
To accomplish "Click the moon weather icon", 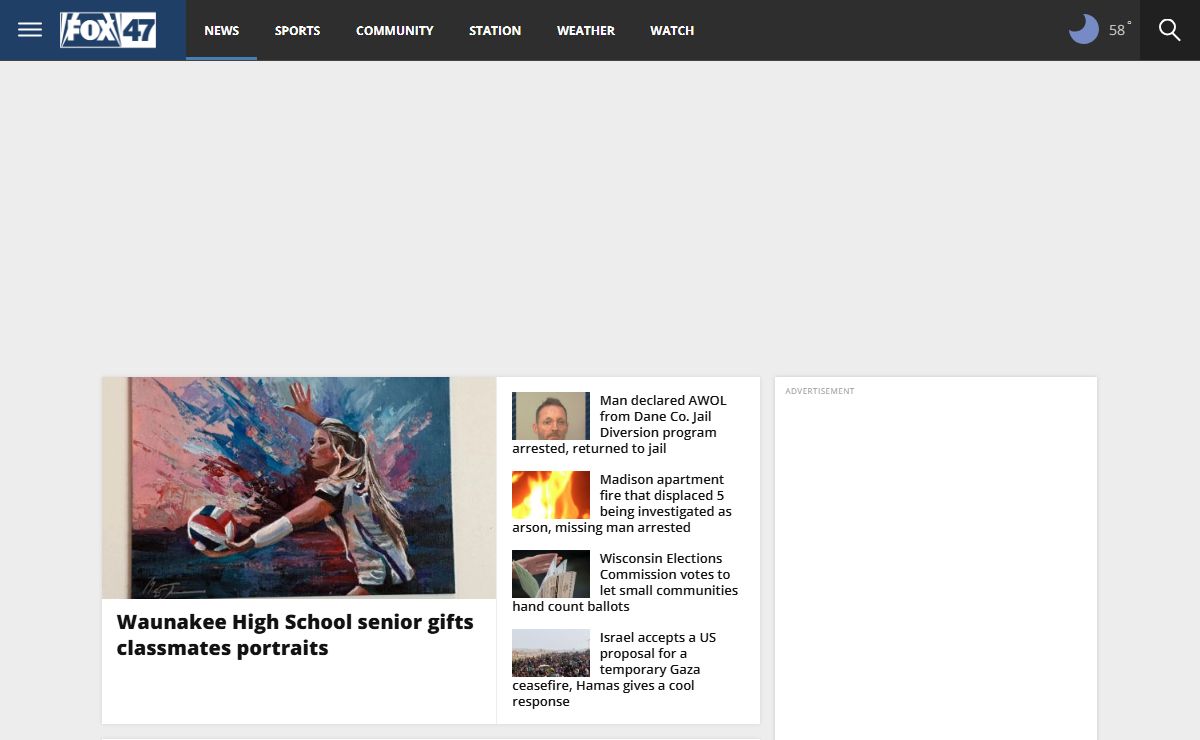I will pyautogui.click(x=1084, y=29).
